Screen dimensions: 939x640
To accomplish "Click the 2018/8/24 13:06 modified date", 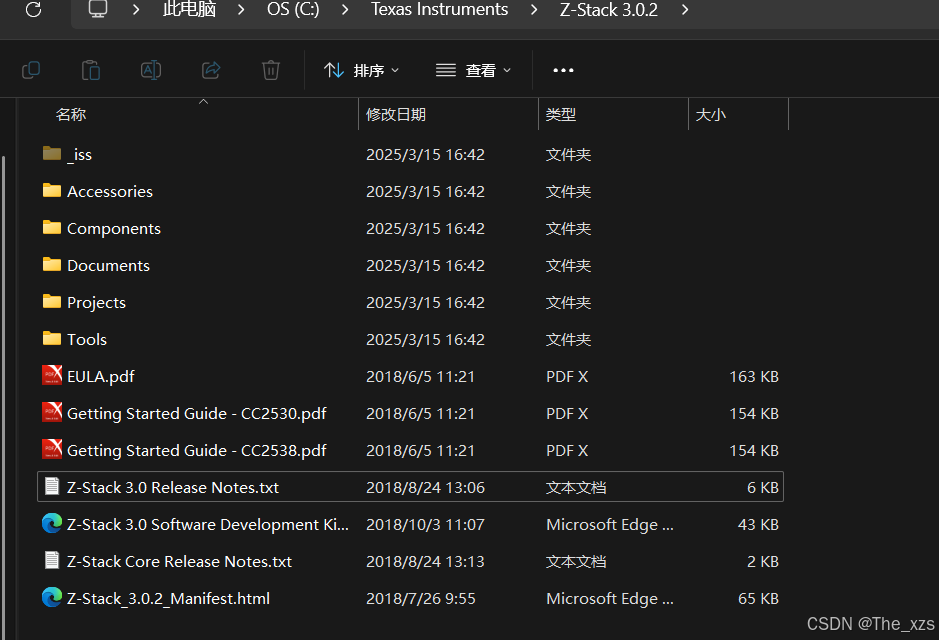I will 425,488.
